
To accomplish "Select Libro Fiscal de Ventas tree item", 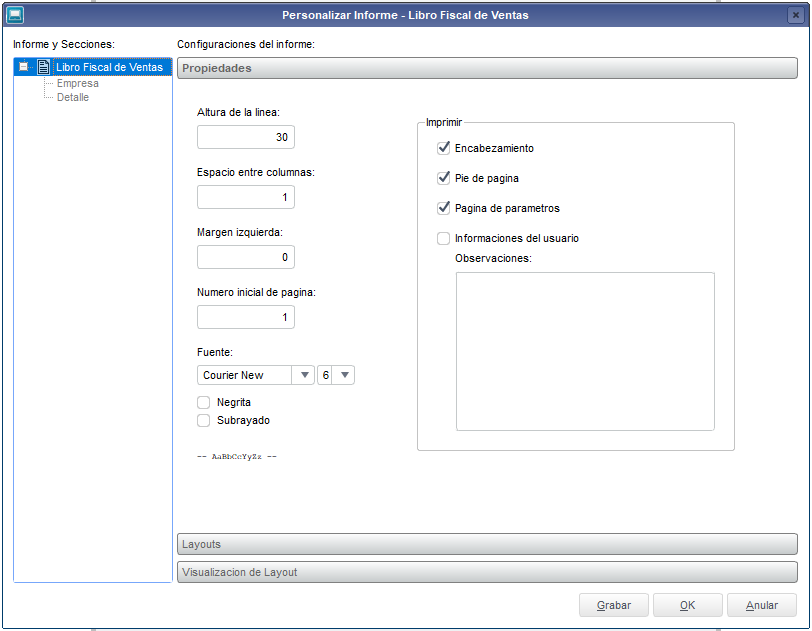I will click(x=109, y=67).
